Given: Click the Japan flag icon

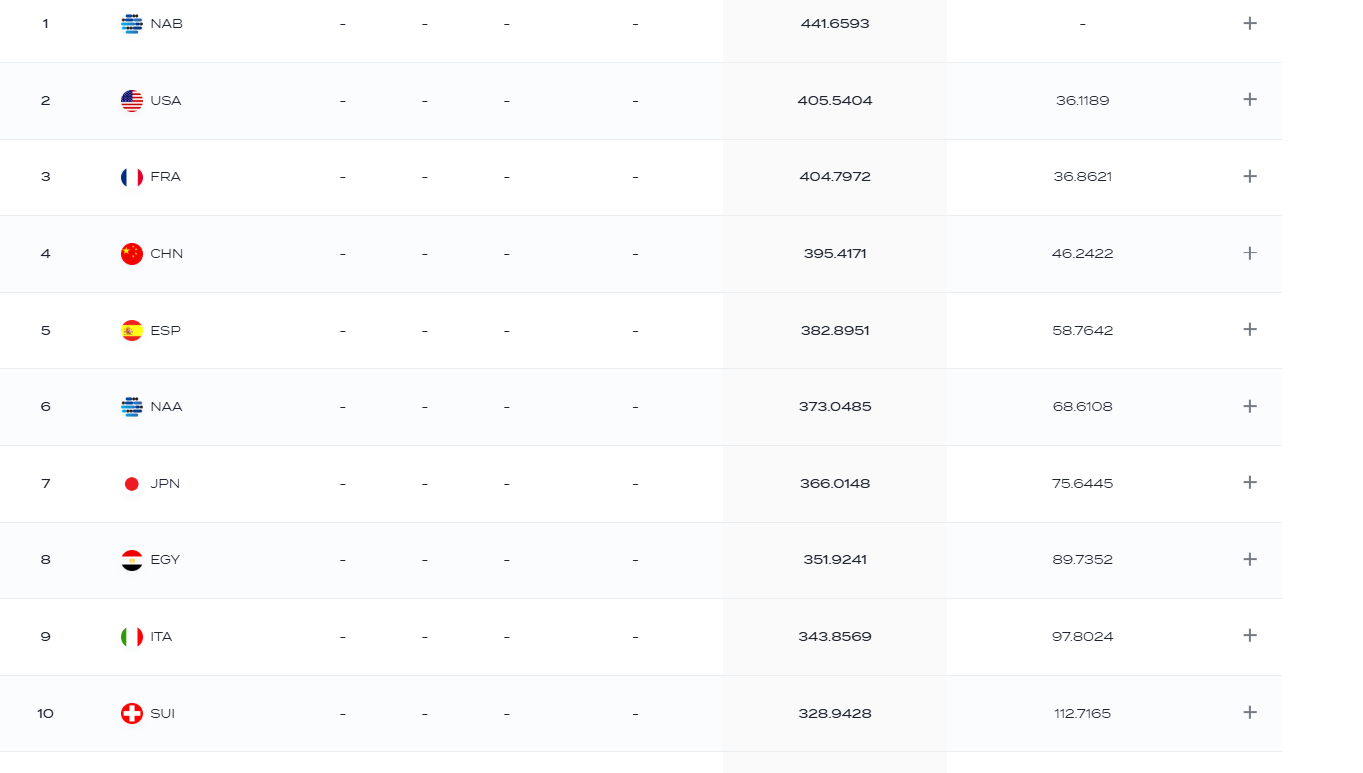Looking at the screenshot, I should (x=132, y=483).
